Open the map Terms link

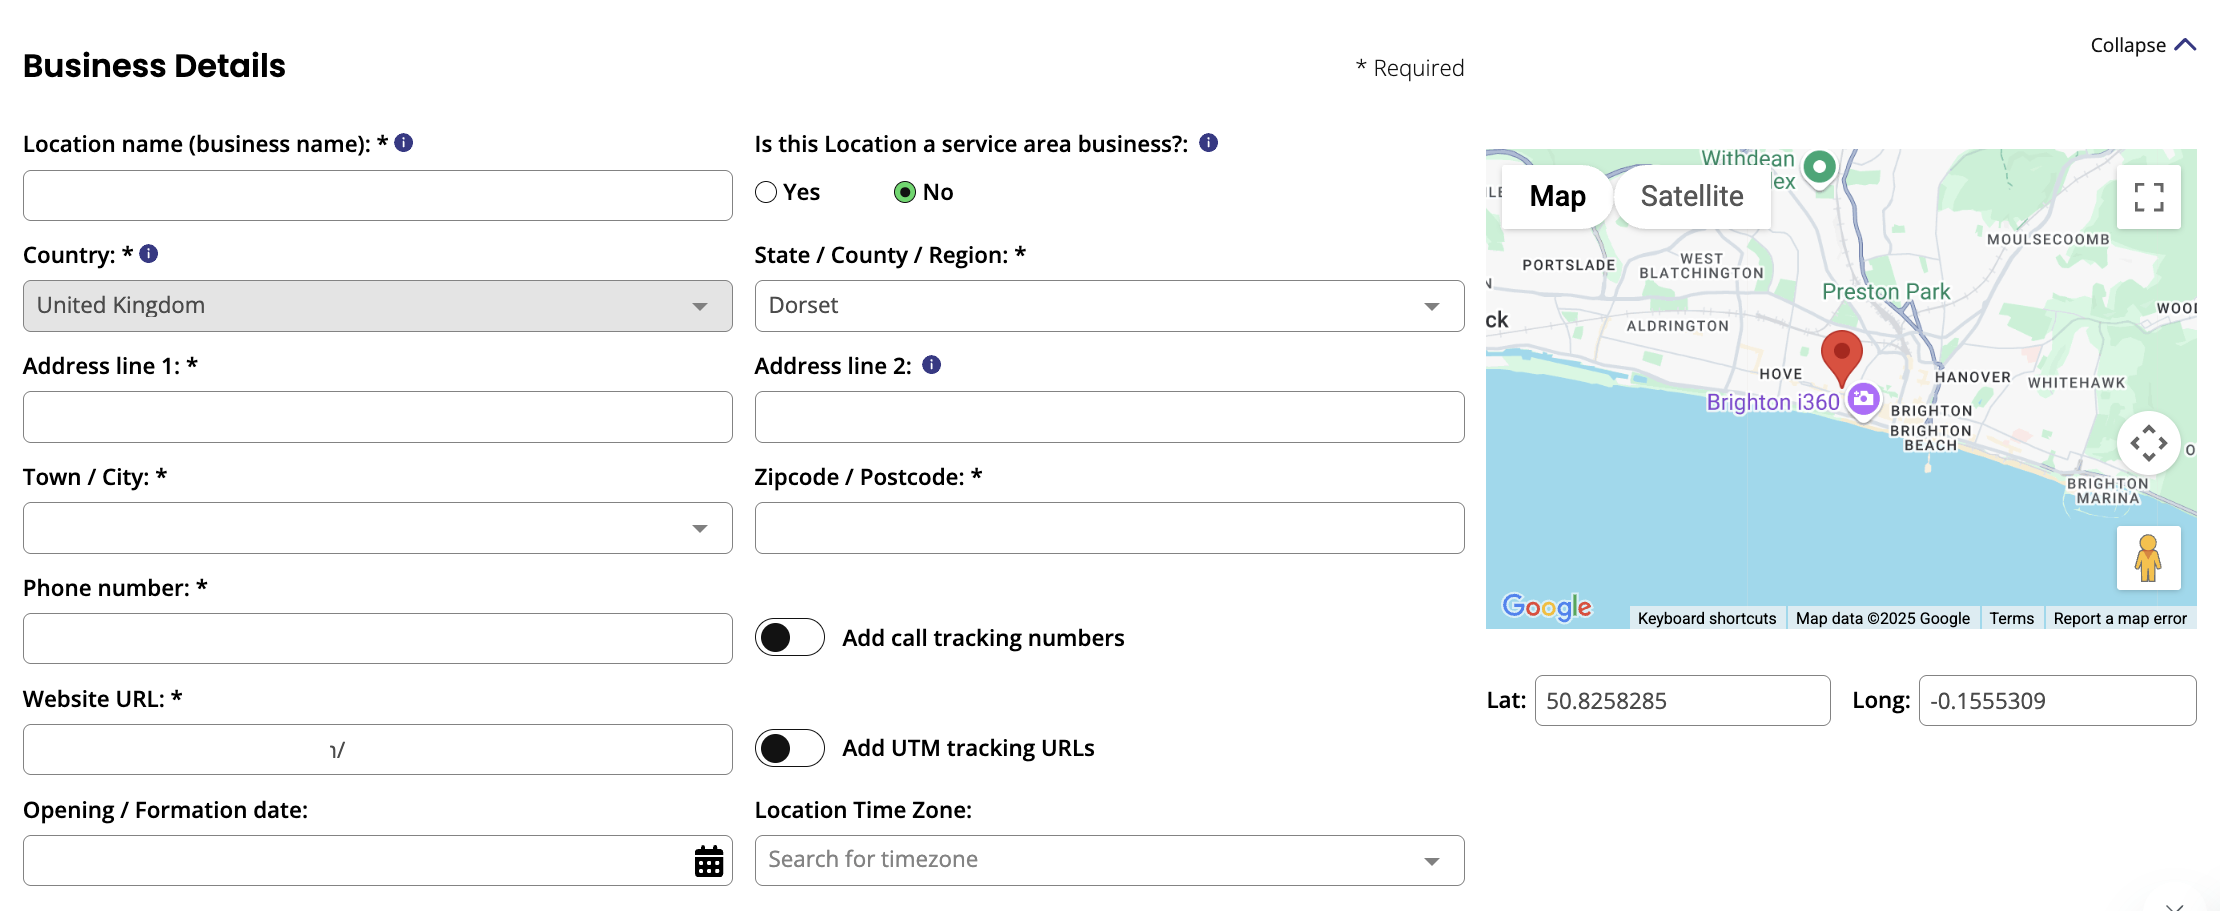[x=2011, y=618]
